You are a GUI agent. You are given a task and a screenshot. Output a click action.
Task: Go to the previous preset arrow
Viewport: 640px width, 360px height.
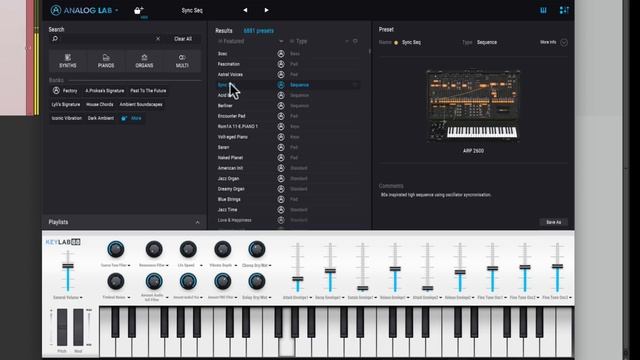click(245, 10)
